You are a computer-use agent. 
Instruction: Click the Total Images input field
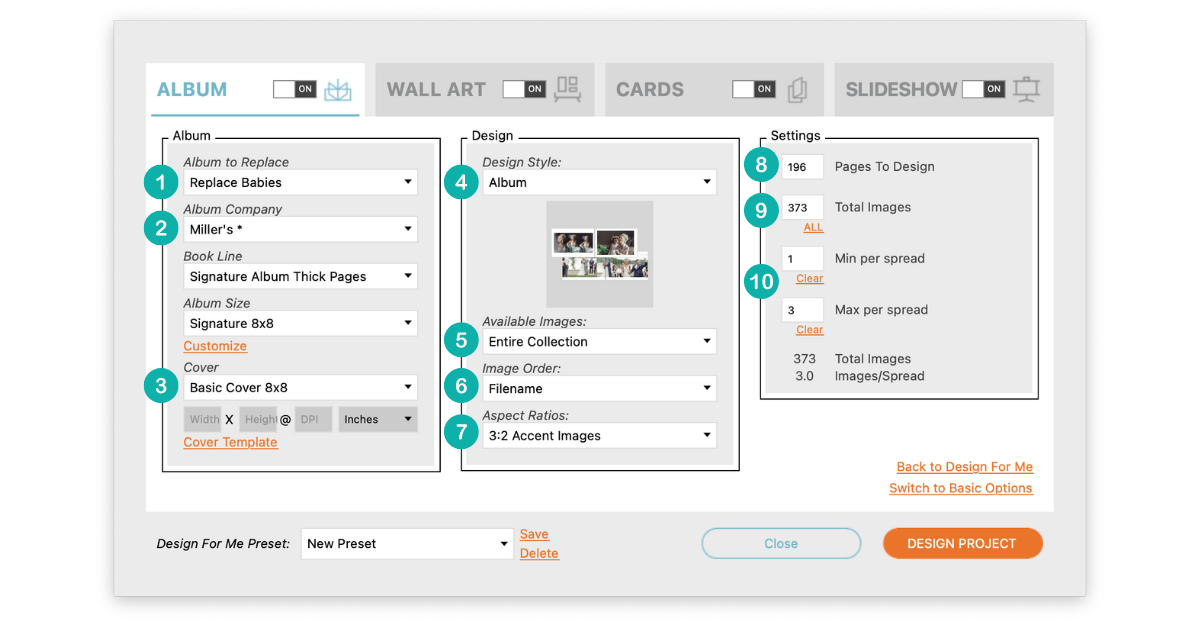coord(802,208)
